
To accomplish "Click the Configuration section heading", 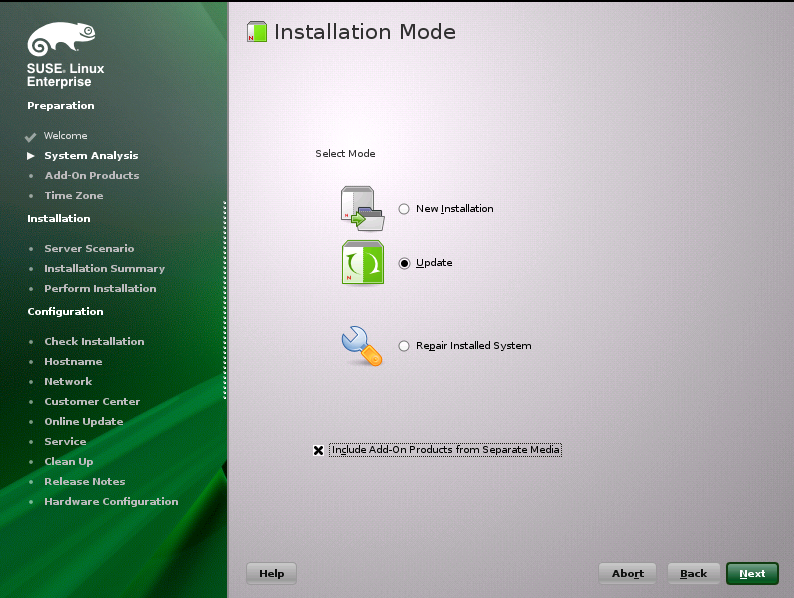I will (x=65, y=312).
